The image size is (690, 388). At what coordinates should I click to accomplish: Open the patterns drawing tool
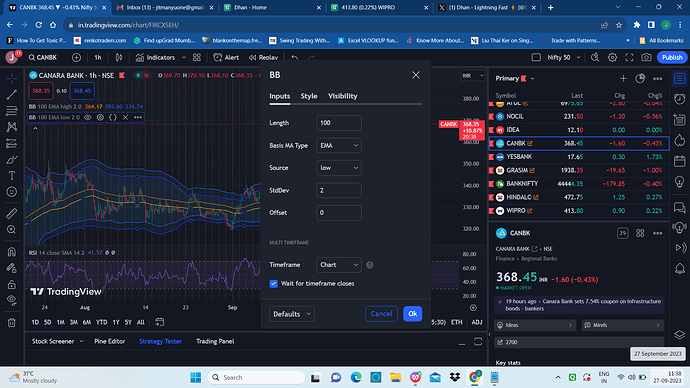(12, 127)
